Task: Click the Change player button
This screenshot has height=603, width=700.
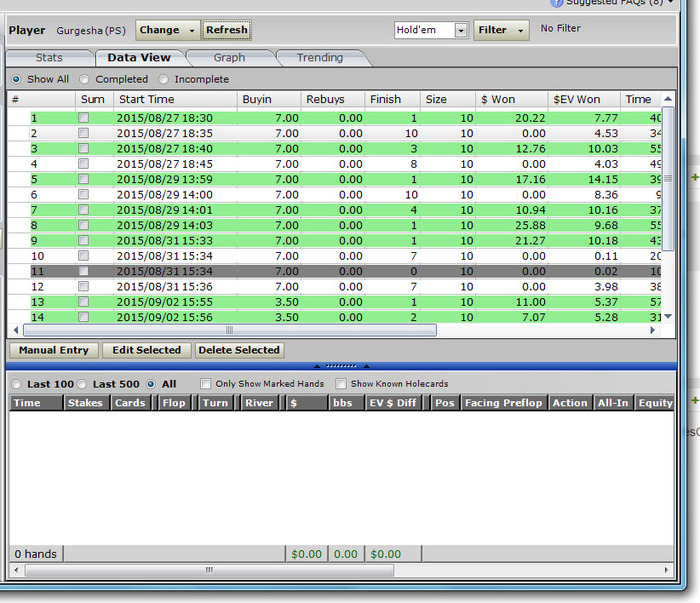Action: (x=167, y=30)
